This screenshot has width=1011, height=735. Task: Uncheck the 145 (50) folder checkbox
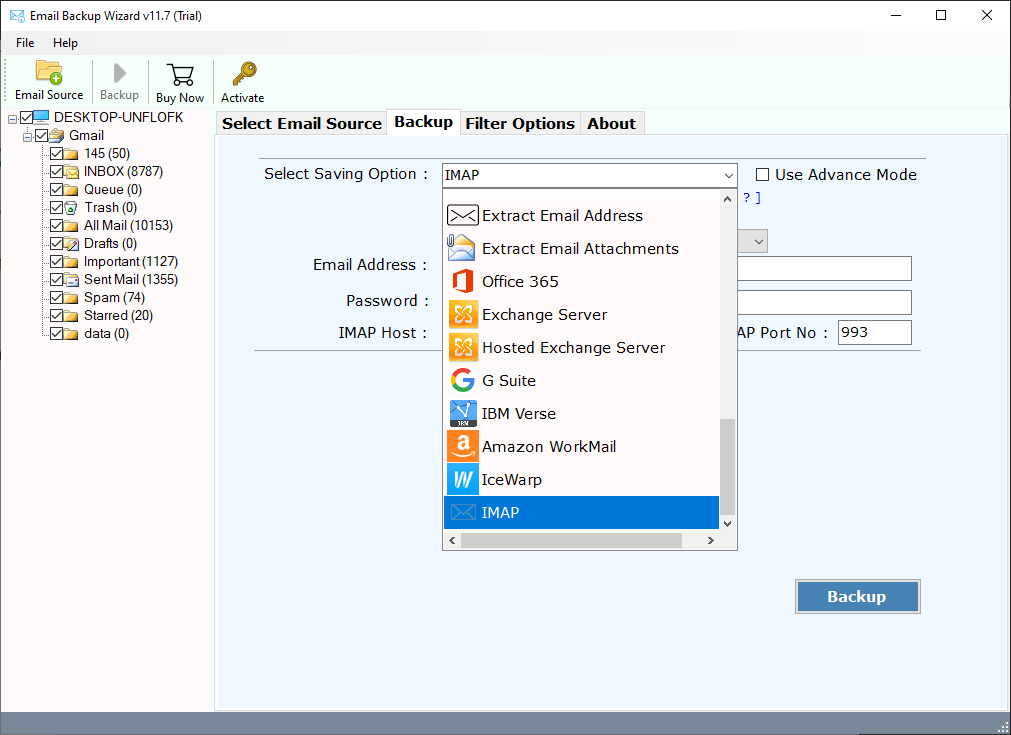pyautogui.click(x=57, y=153)
